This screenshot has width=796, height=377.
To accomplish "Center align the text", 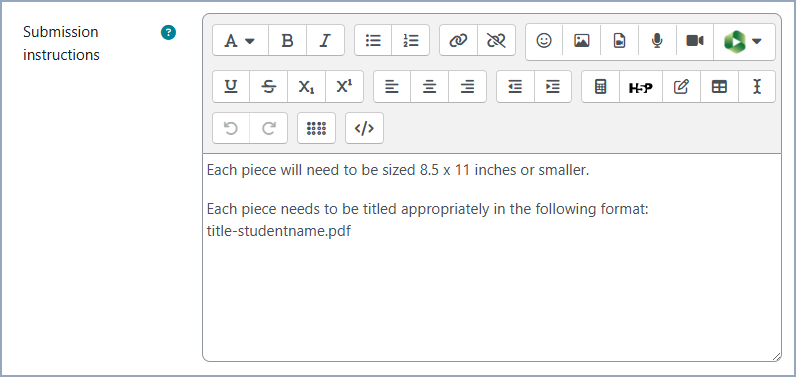I will click(x=429, y=87).
